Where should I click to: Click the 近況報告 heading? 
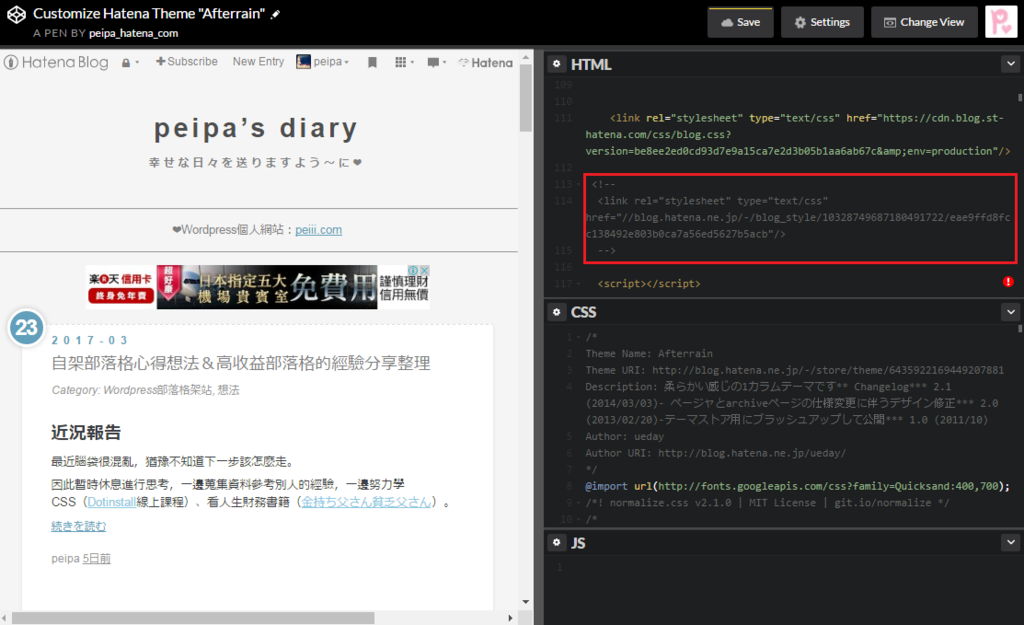[x=86, y=432]
